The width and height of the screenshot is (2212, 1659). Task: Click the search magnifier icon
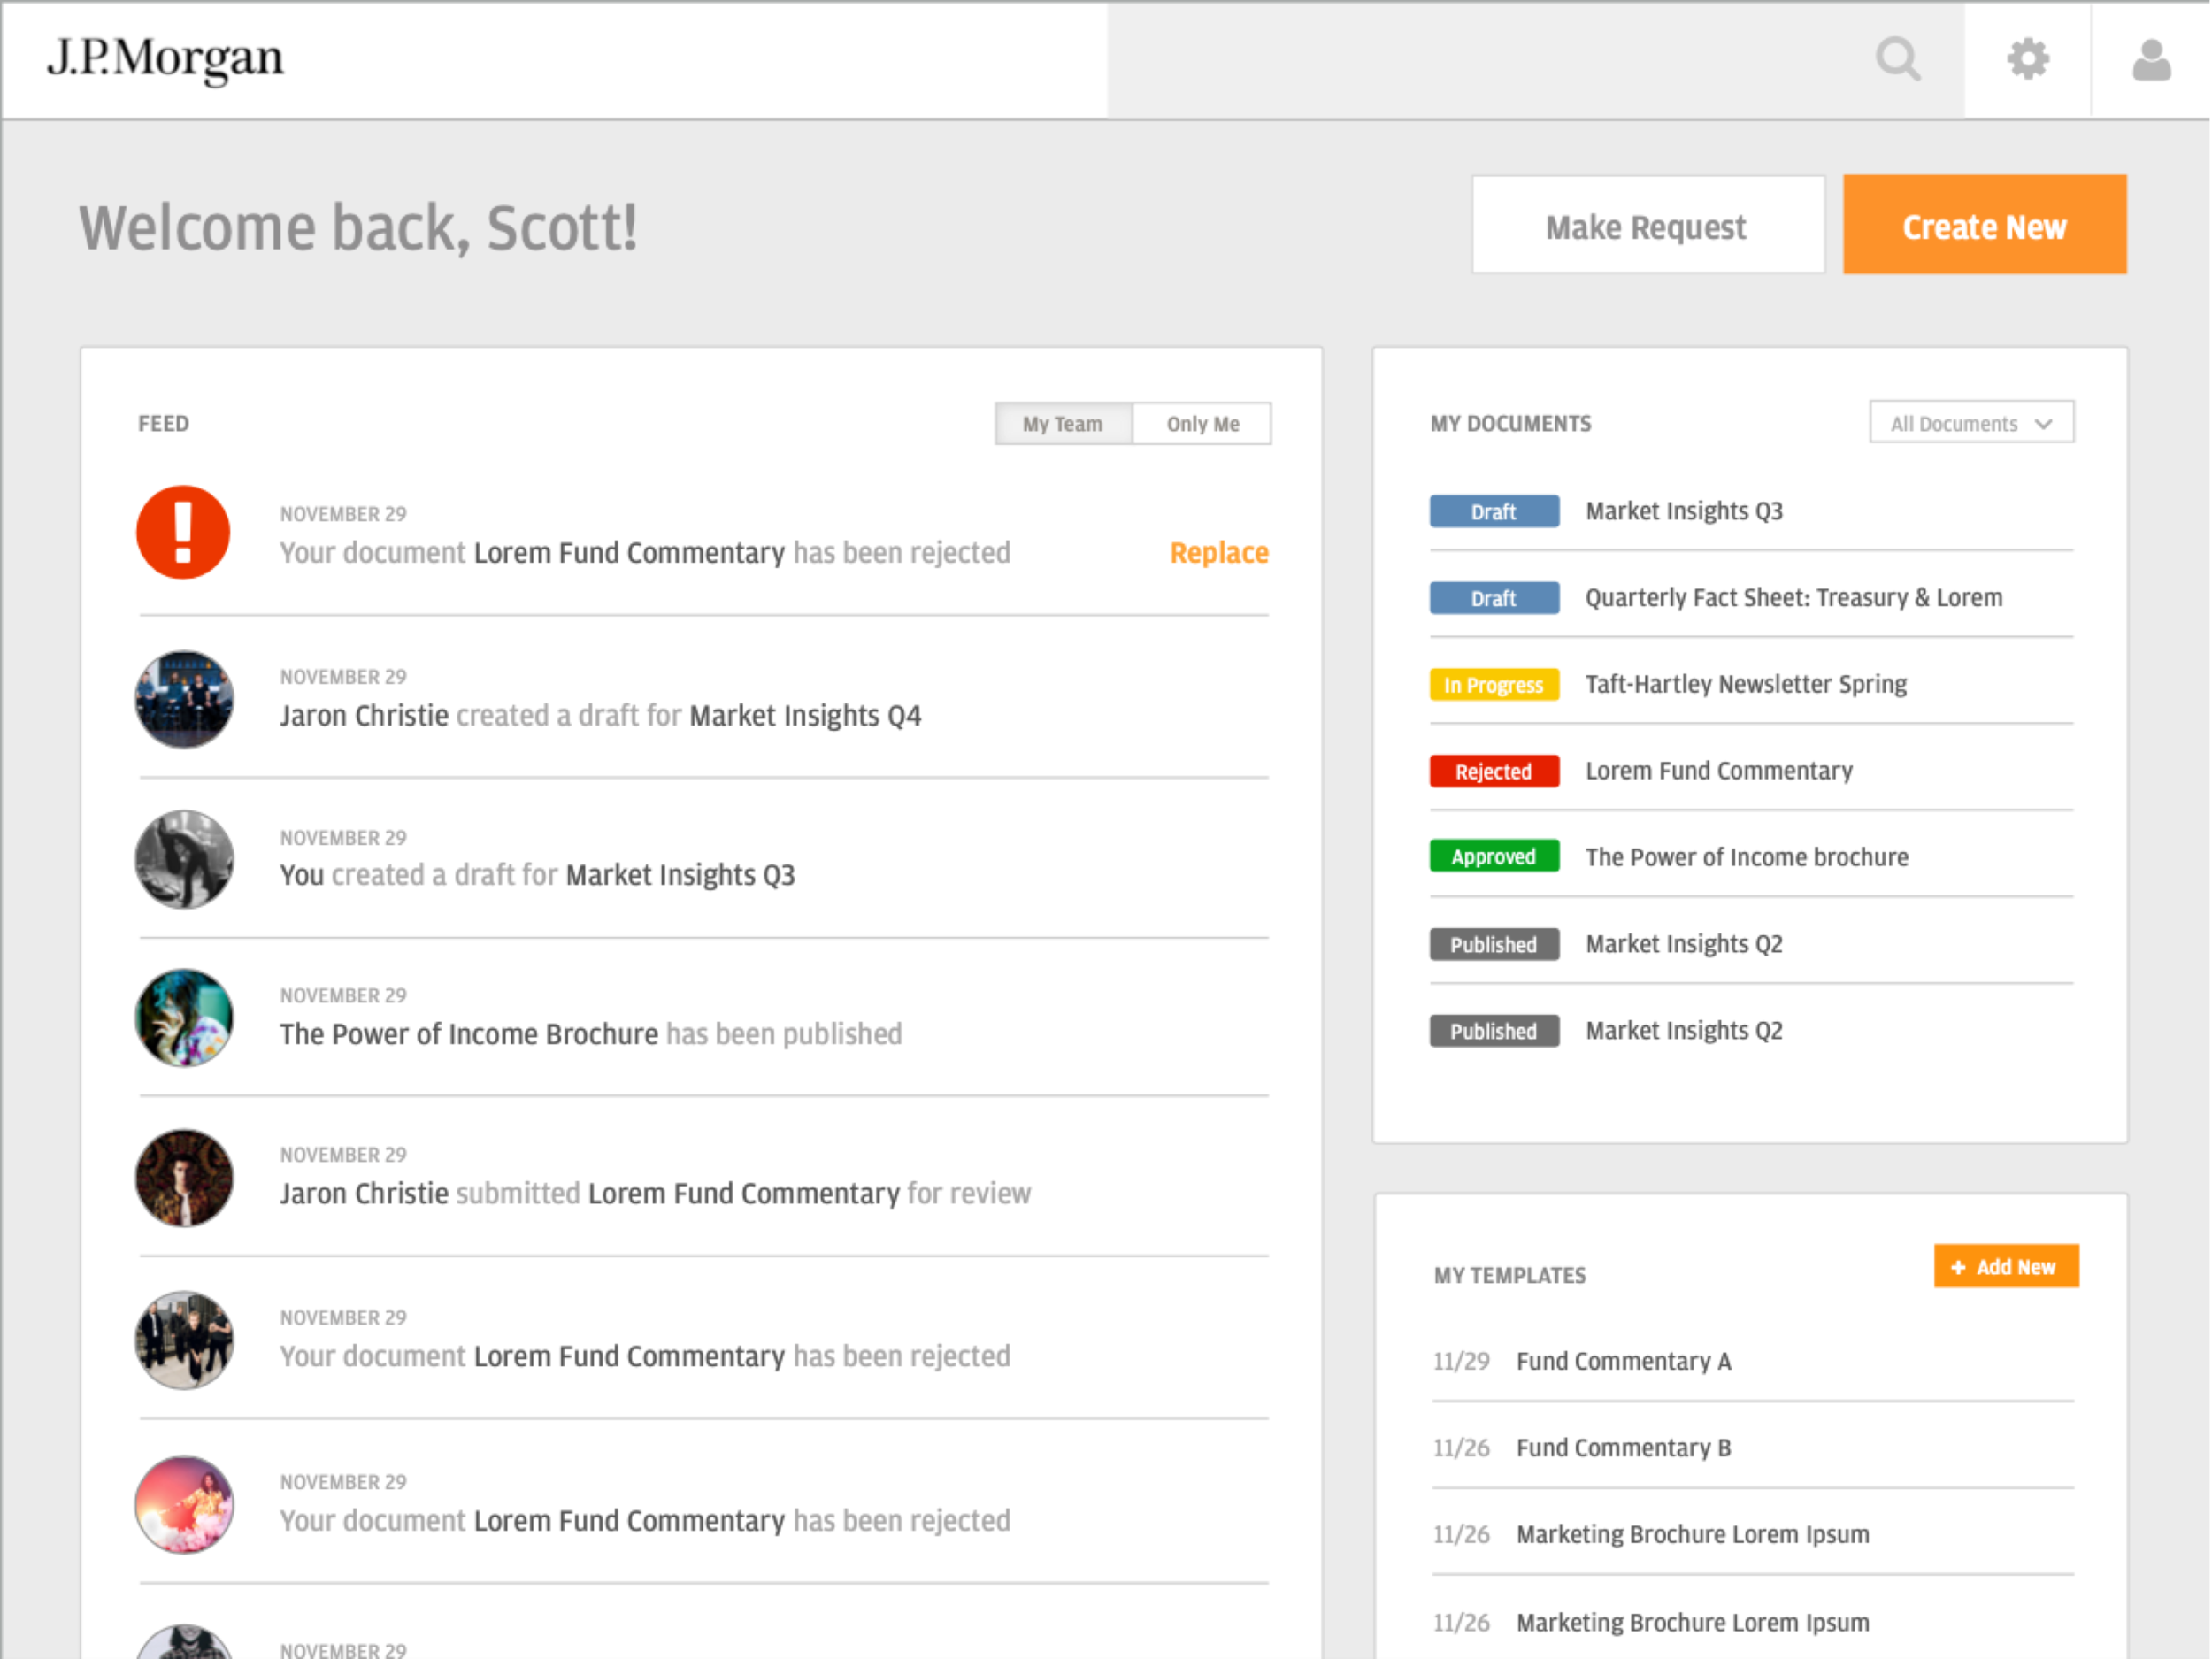pos(1897,59)
